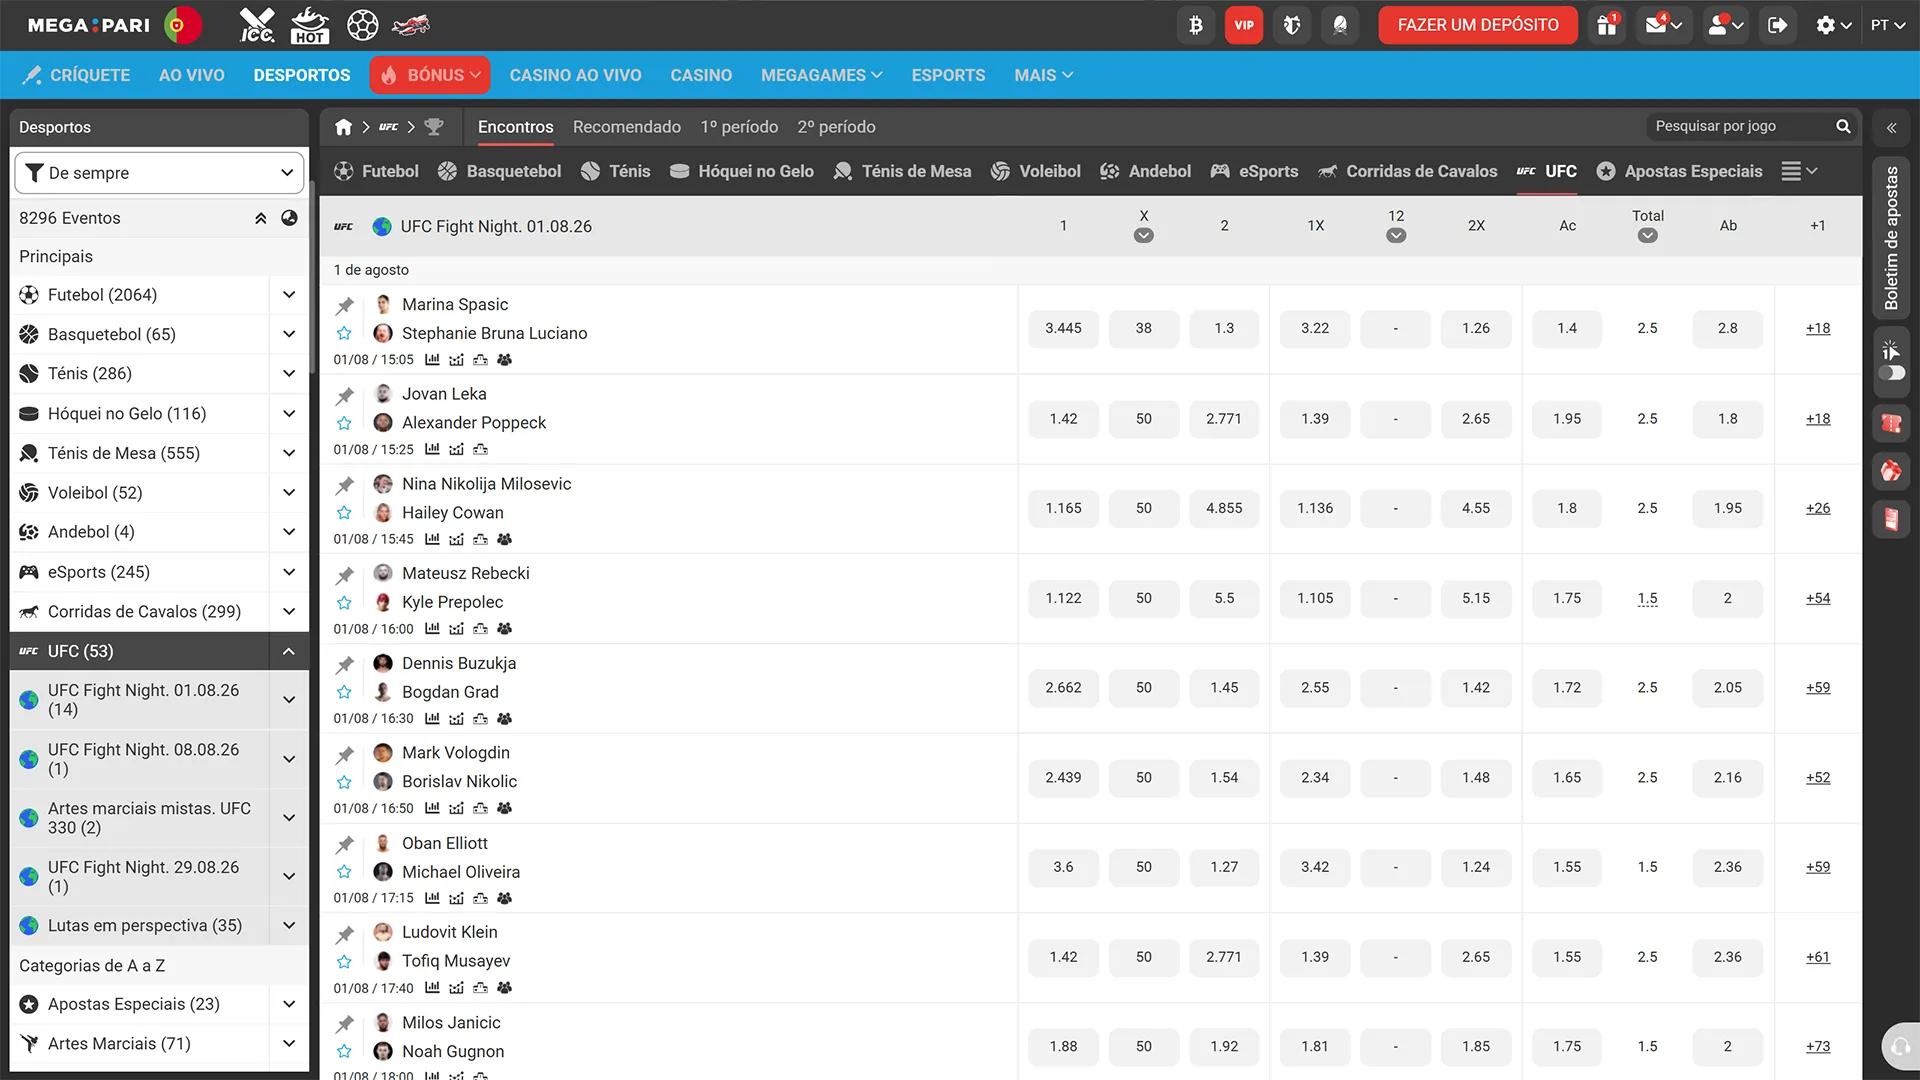Favorite the Leka vs Poppeck fight
The image size is (1920, 1080).
344,423
